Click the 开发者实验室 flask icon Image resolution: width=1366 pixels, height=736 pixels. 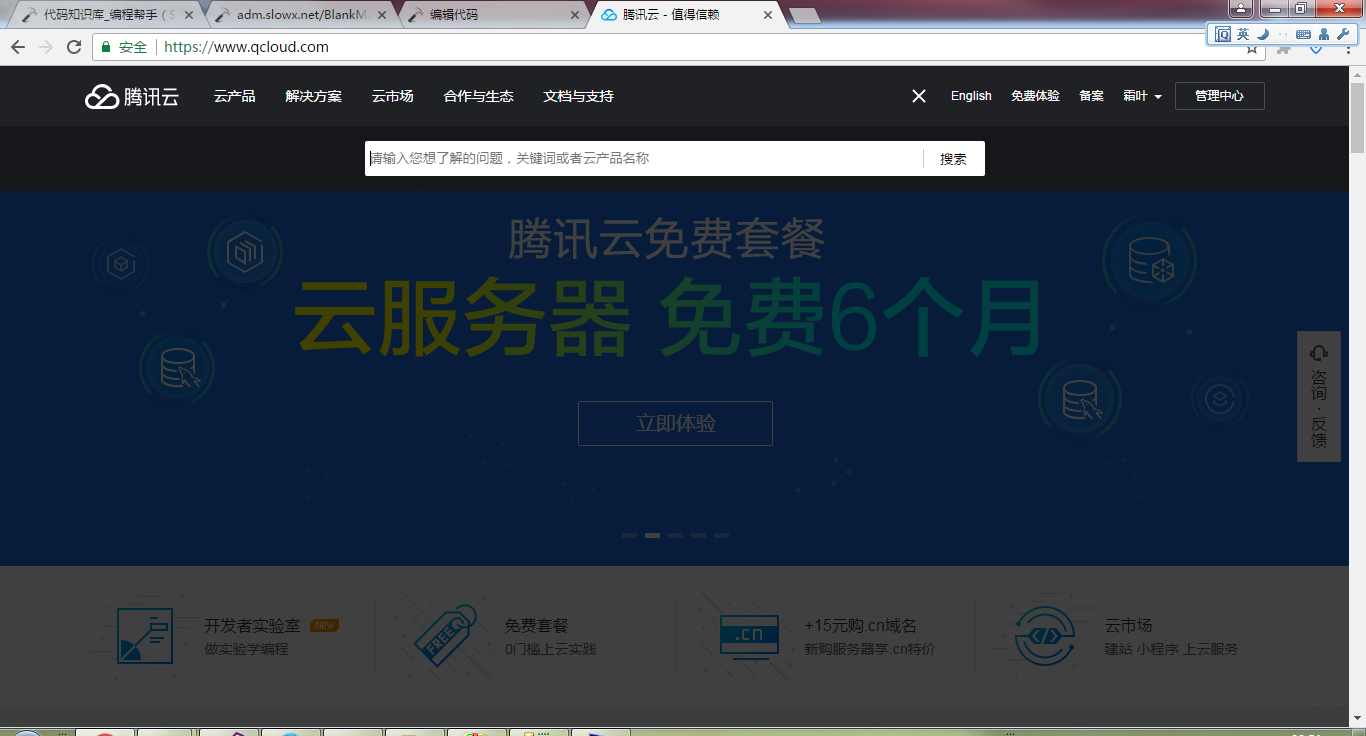click(x=144, y=635)
